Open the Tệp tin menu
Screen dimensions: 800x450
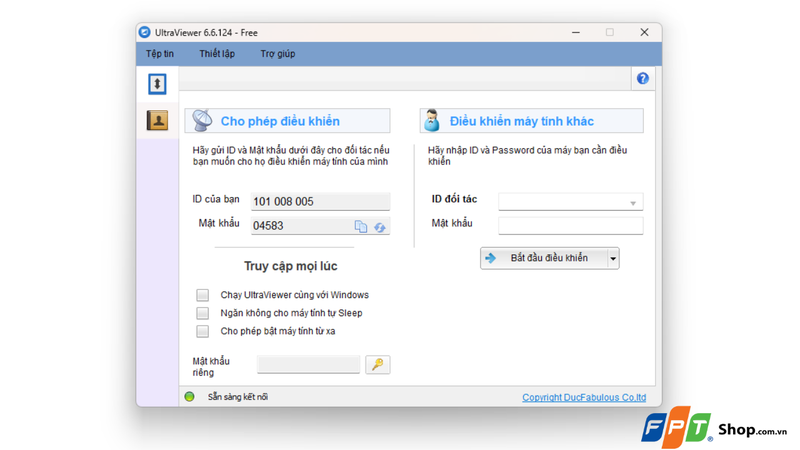pos(160,54)
